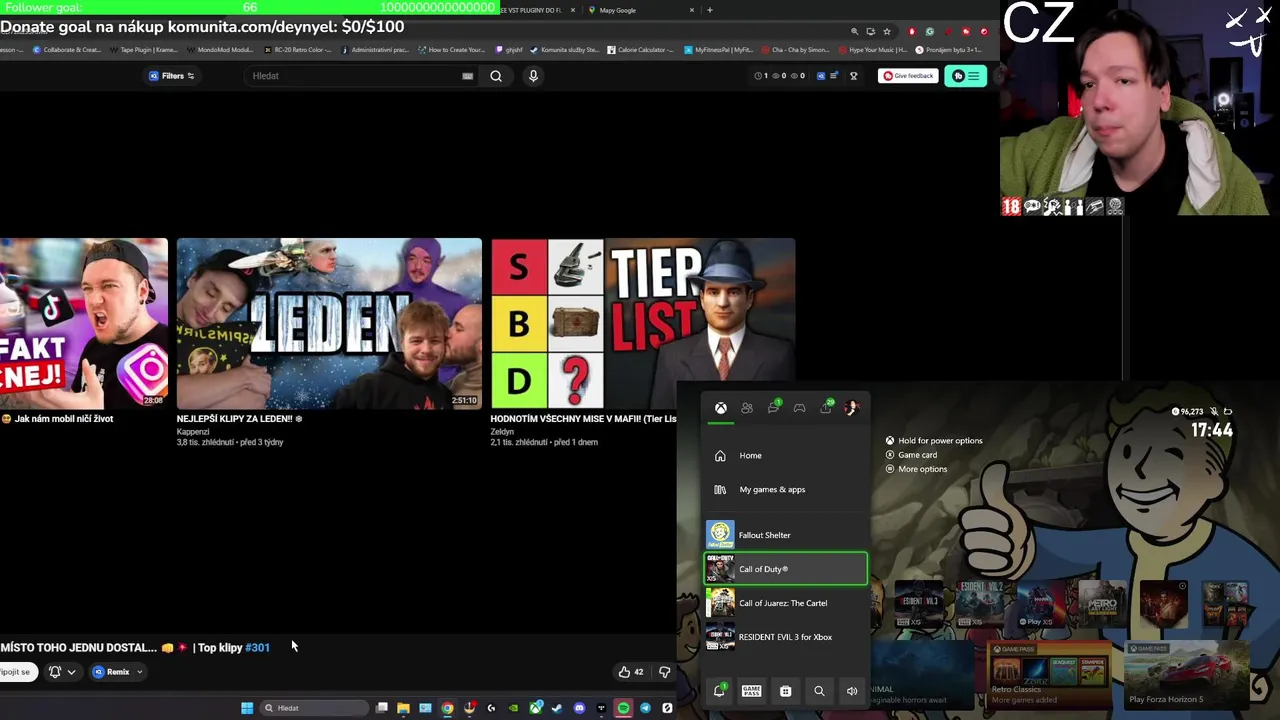Like the video with thumbs up
The width and height of the screenshot is (1280, 720).
click(630, 672)
